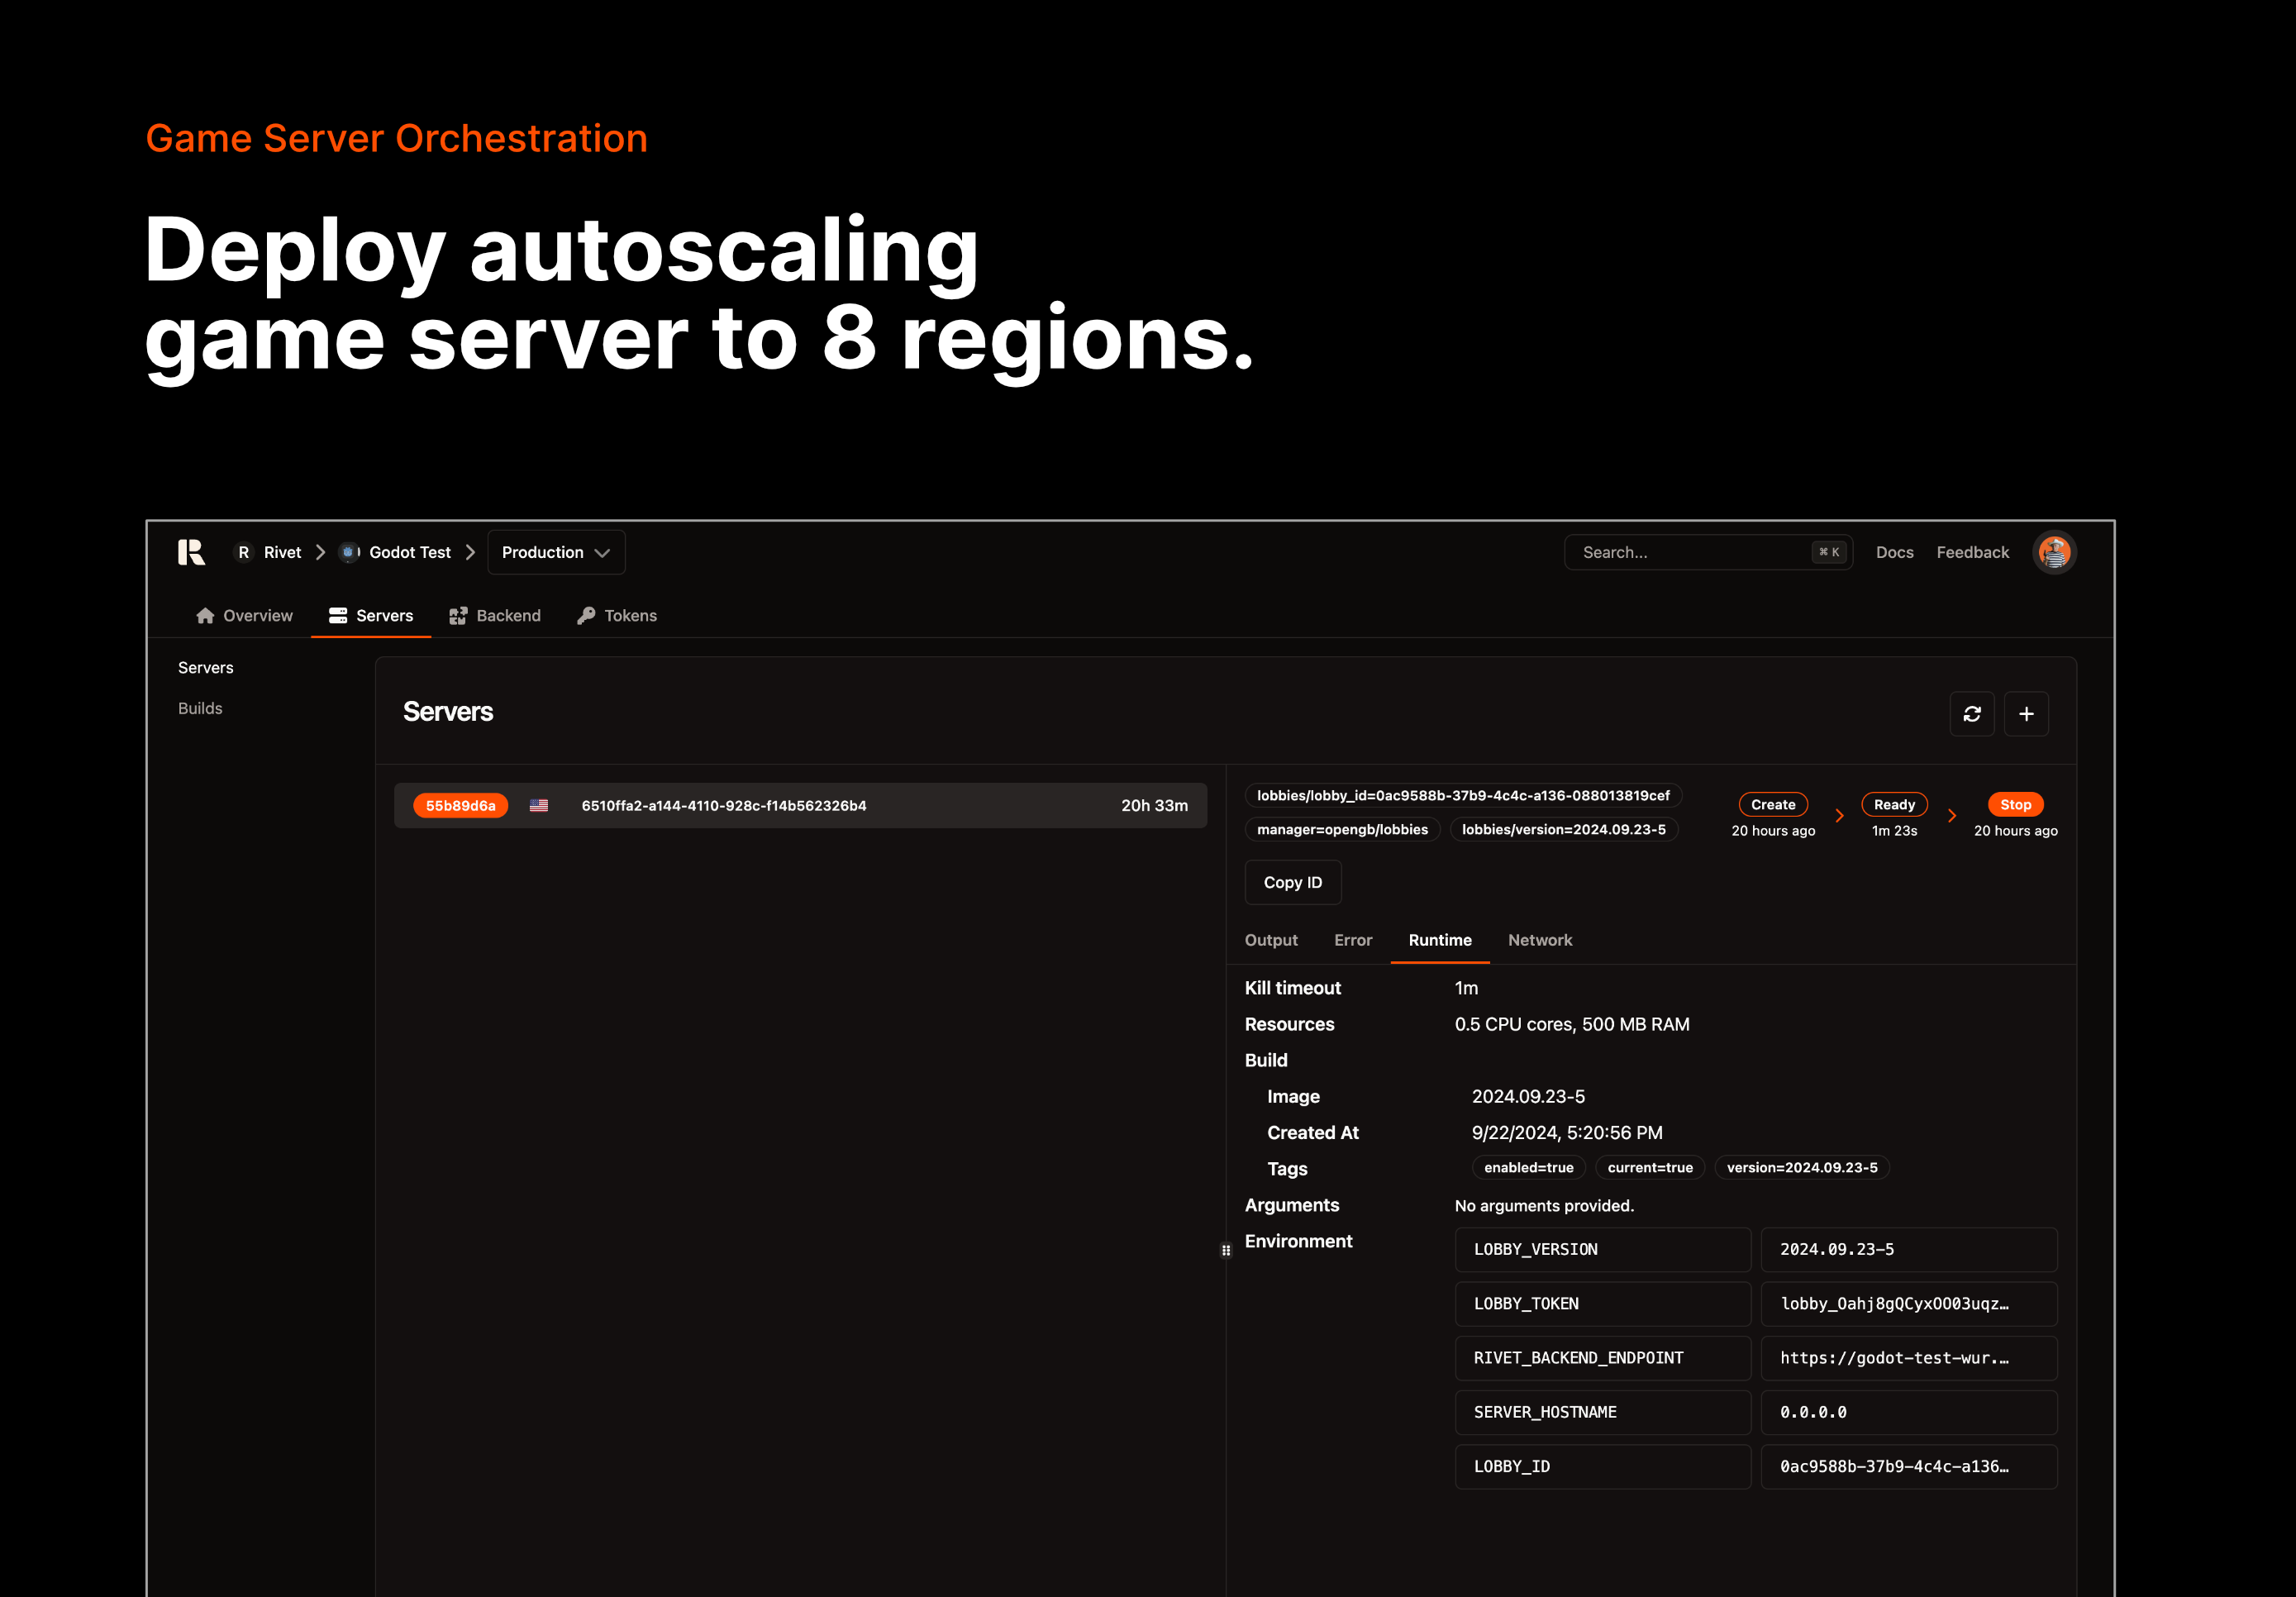2296x1597 pixels.
Task: Switch to the Output tab
Action: pyautogui.click(x=1270, y=940)
